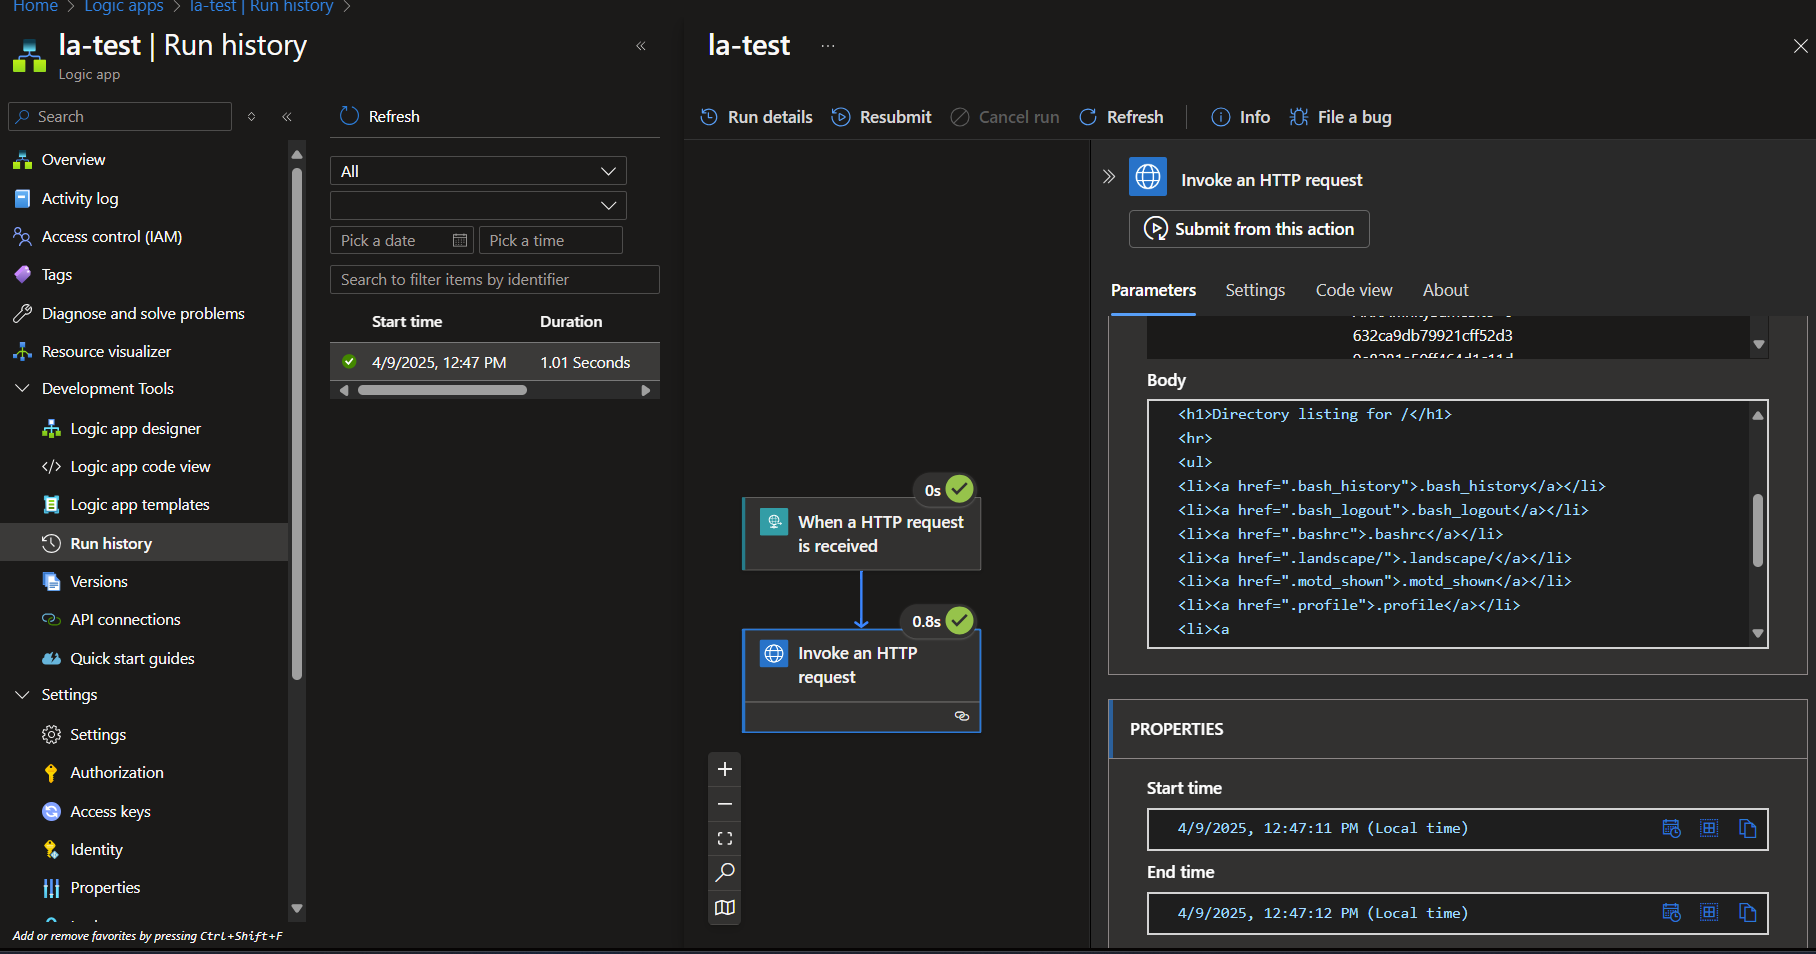Copy the Start time value with copy icon

pyautogui.click(x=1747, y=829)
